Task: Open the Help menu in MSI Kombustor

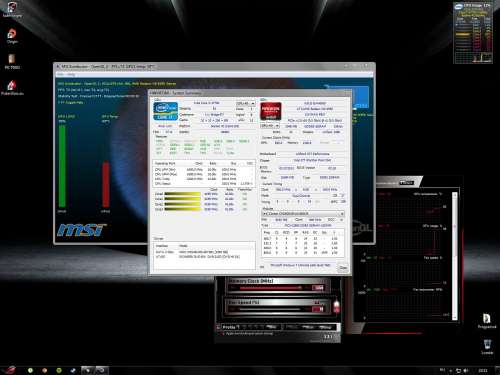Action: (71, 74)
